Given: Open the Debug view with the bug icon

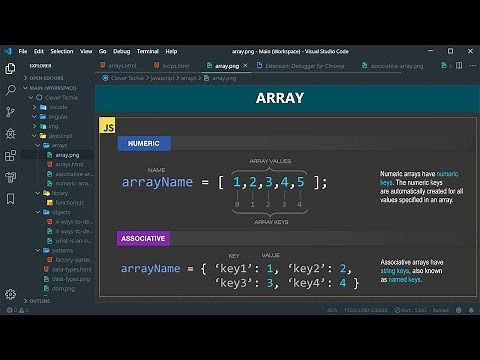Looking at the screenshot, I should pyautogui.click(x=10, y=134).
